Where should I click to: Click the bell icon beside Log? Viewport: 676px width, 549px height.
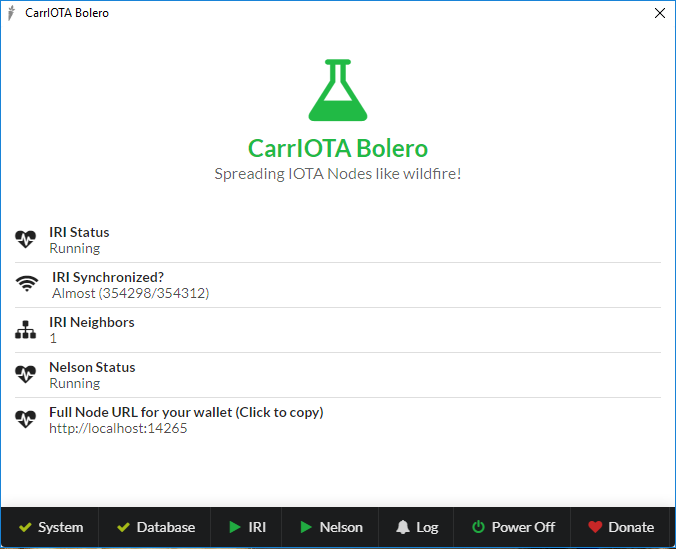pos(403,527)
